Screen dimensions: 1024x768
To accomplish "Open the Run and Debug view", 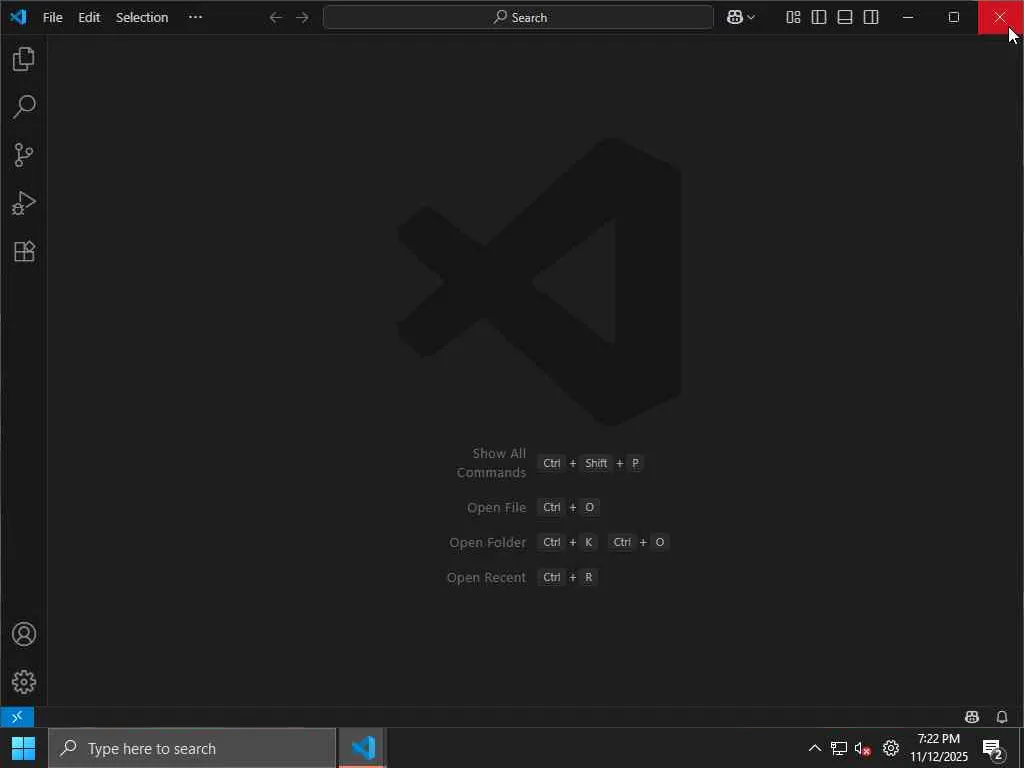I will pyautogui.click(x=24, y=203).
